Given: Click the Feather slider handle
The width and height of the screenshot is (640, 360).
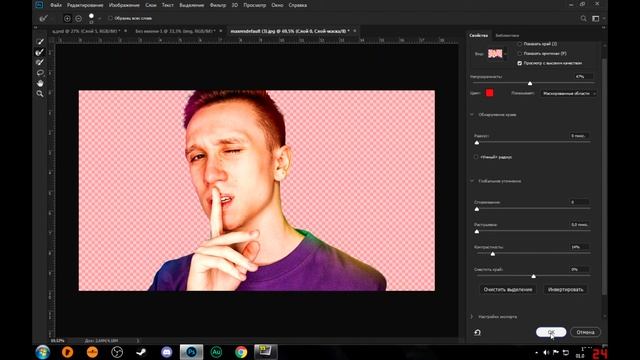Looking at the screenshot, I should (477, 231).
